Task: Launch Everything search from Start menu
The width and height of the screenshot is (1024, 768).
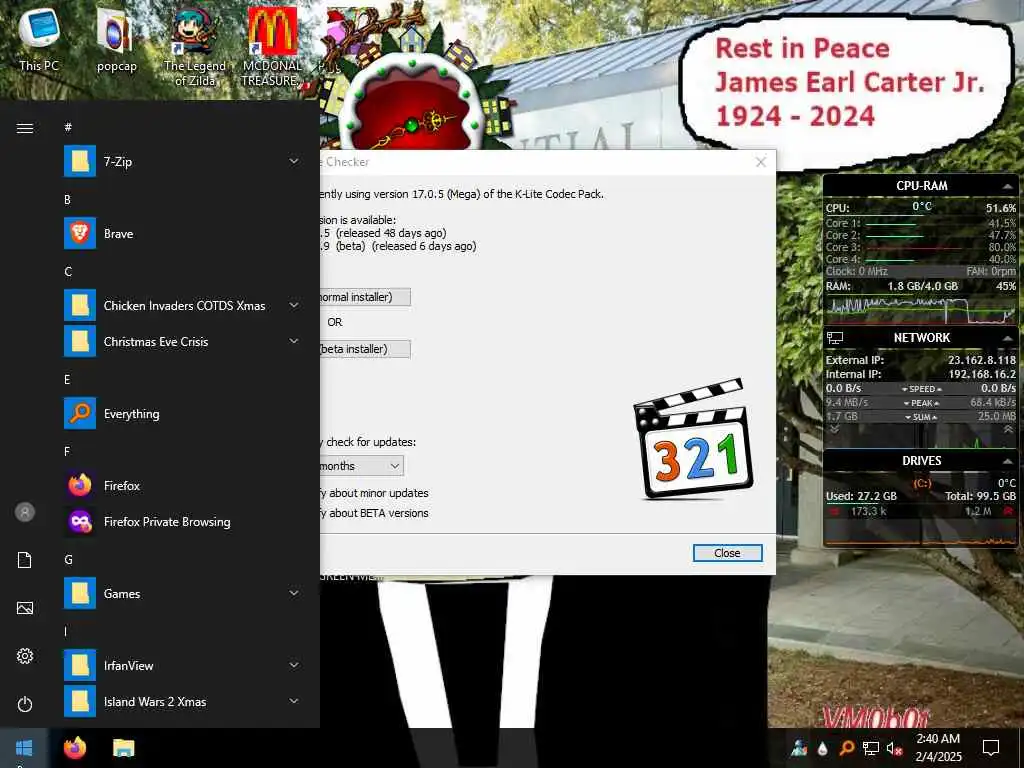Action: (x=182, y=413)
